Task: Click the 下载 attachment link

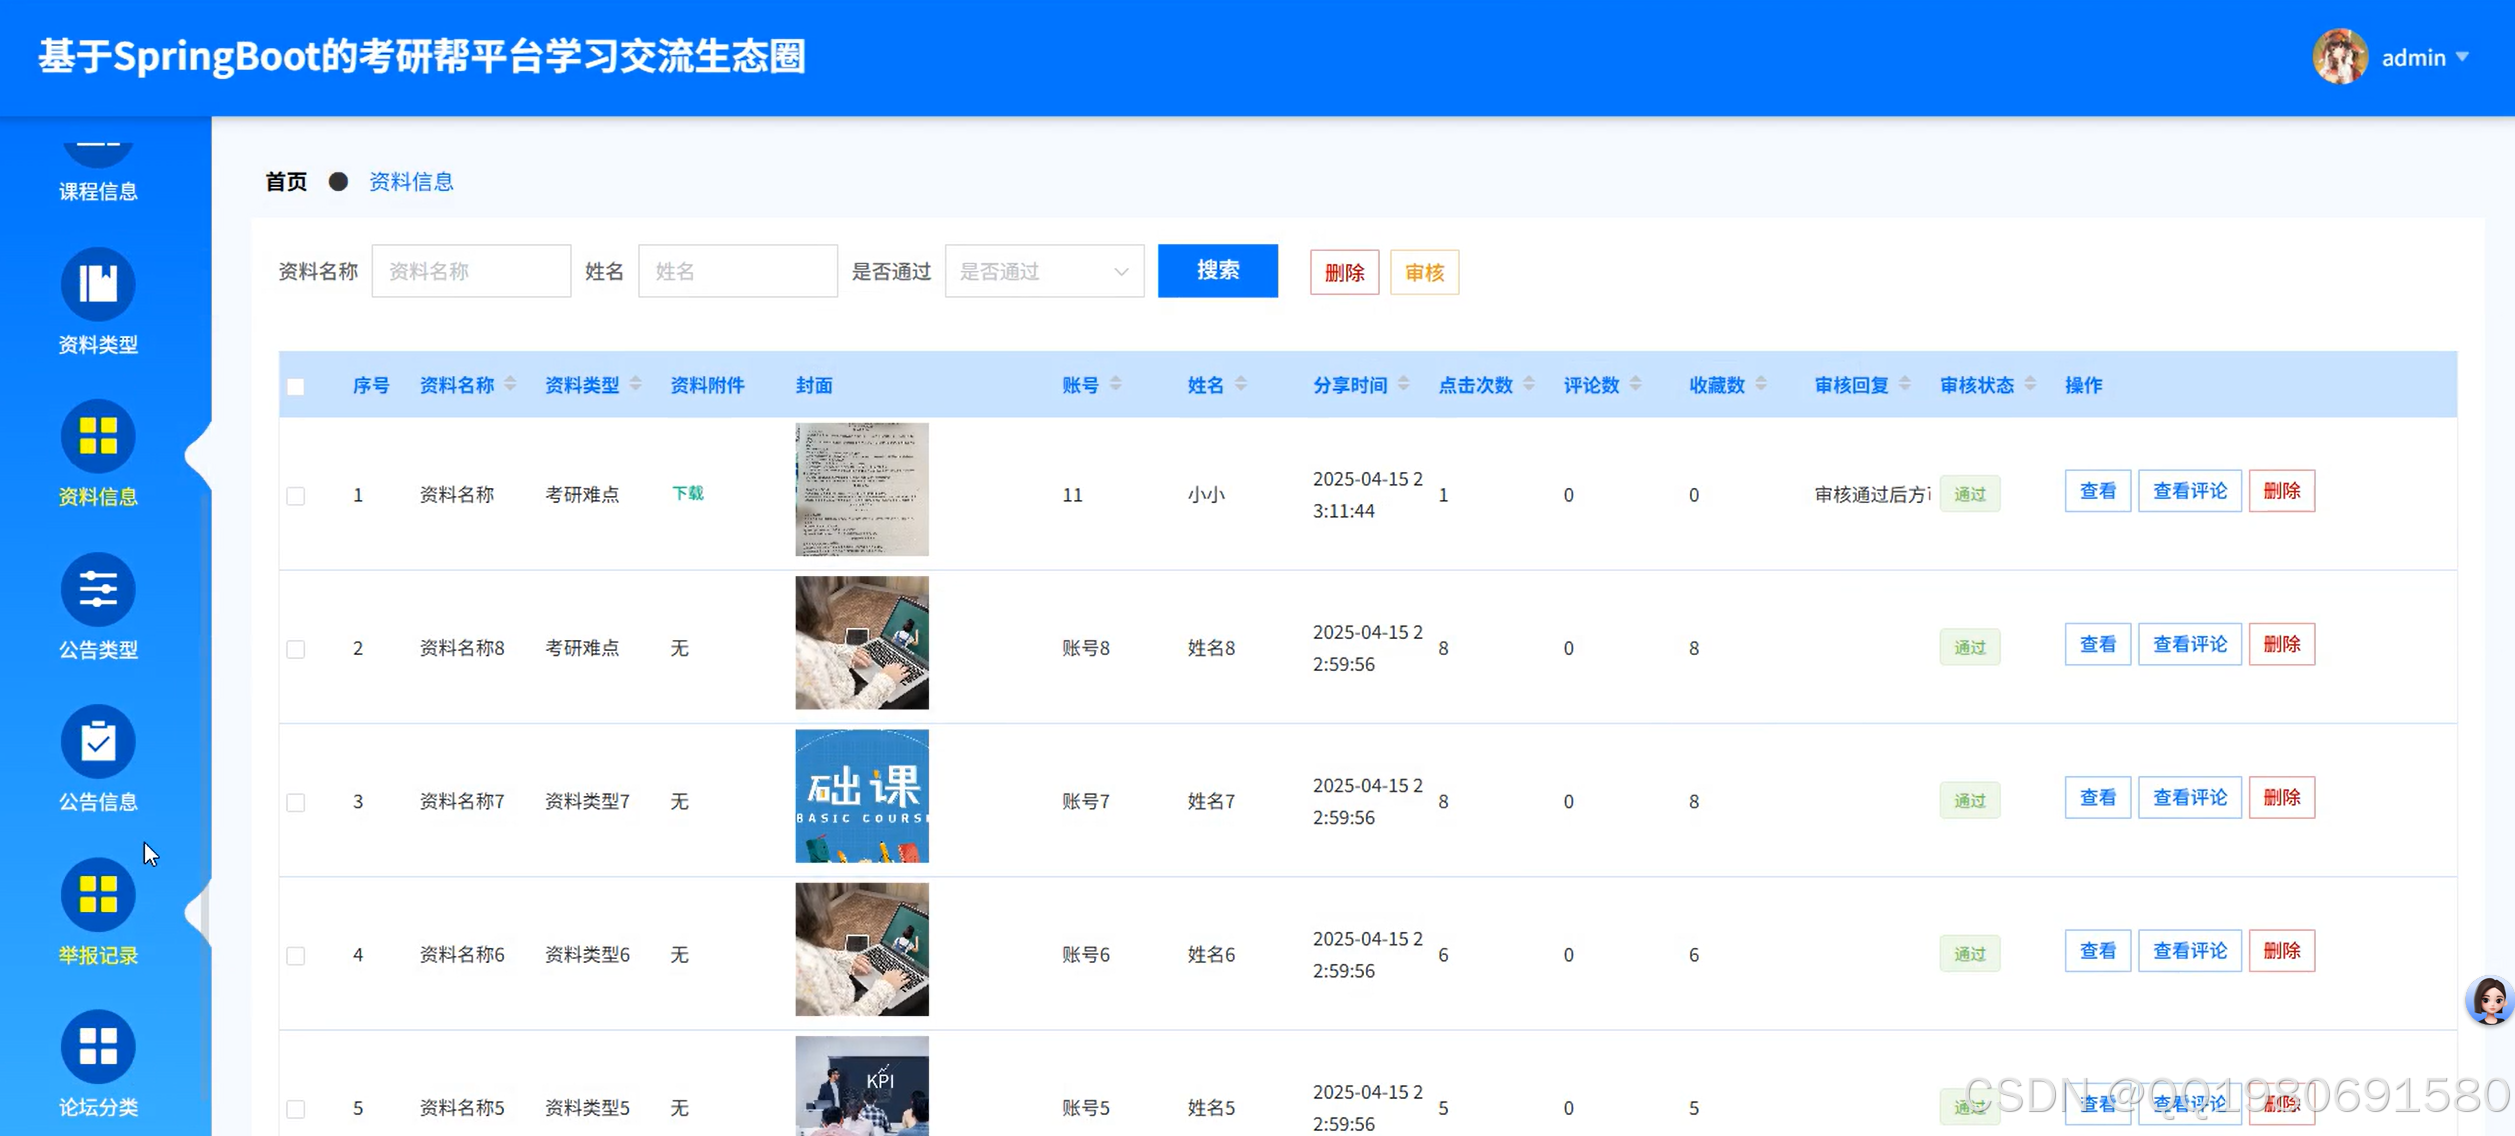Action: click(x=688, y=493)
